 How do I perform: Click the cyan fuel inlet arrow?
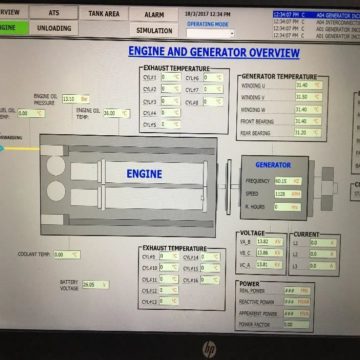pos(2,149)
